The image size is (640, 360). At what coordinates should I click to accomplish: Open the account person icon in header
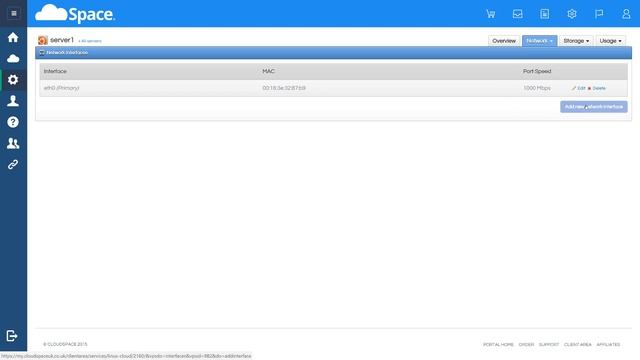[x=626, y=14]
